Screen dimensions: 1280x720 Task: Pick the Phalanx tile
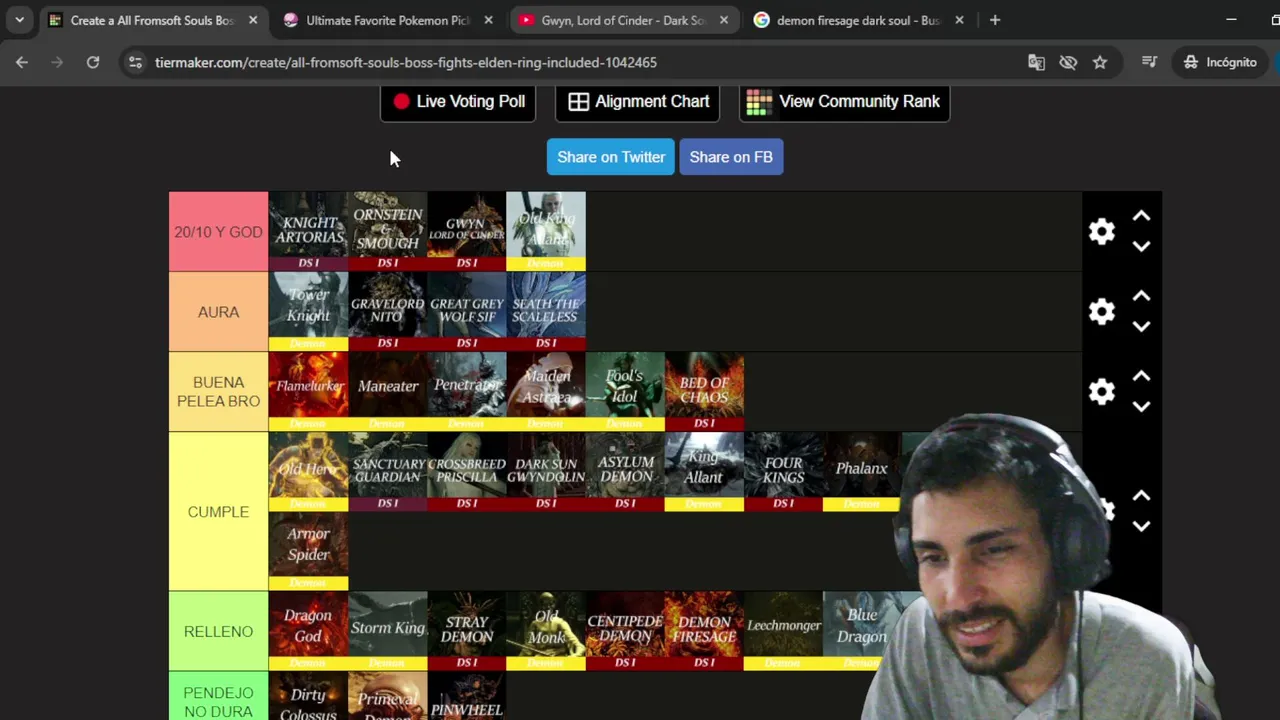(x=862, y=471)
